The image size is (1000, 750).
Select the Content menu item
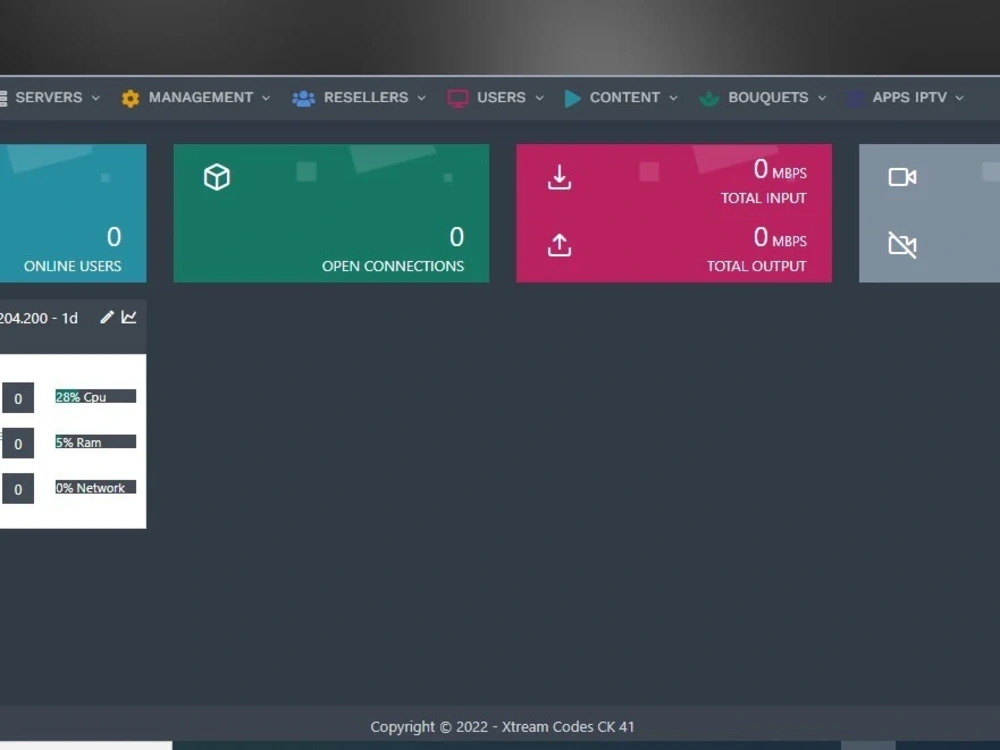(x=625, y=98)
